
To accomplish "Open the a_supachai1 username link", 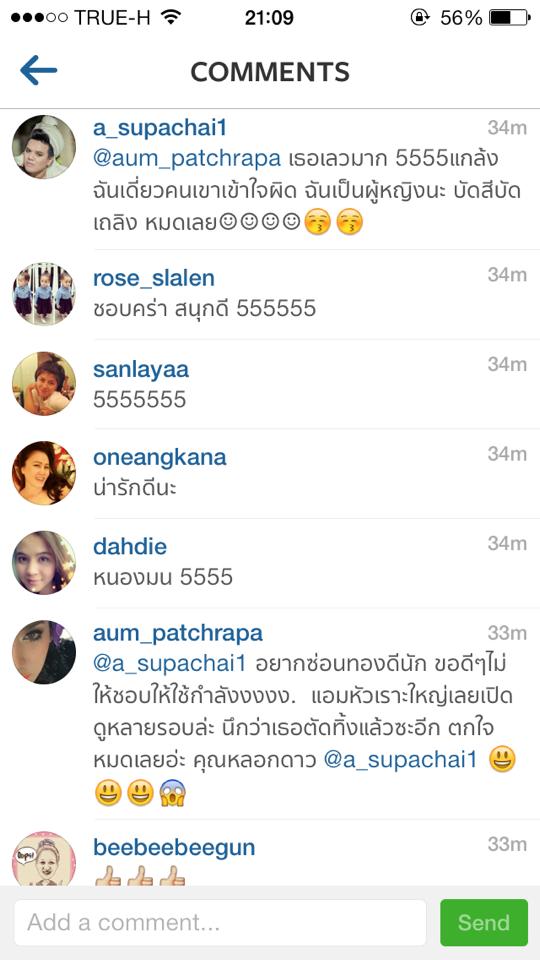I will pyautogui.click(x=160, y=128).
